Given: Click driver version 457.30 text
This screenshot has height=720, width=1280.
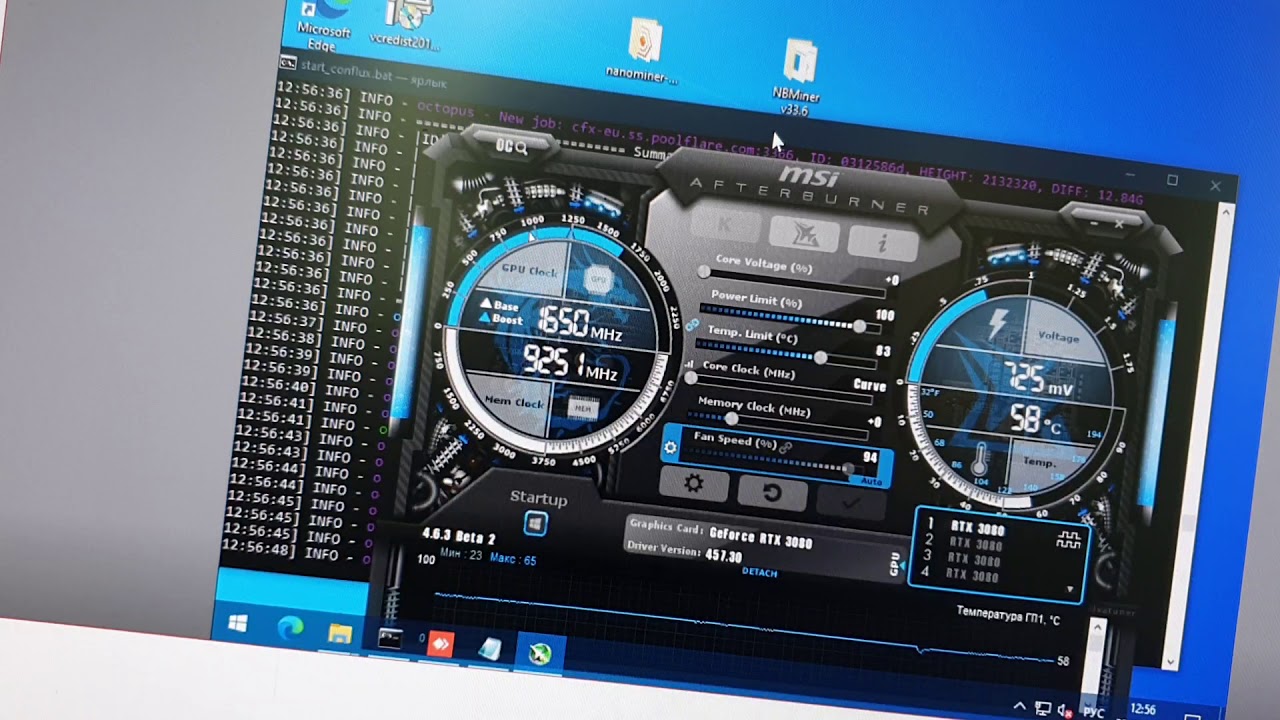Looking at the screenshot, I should pos(724,555).
